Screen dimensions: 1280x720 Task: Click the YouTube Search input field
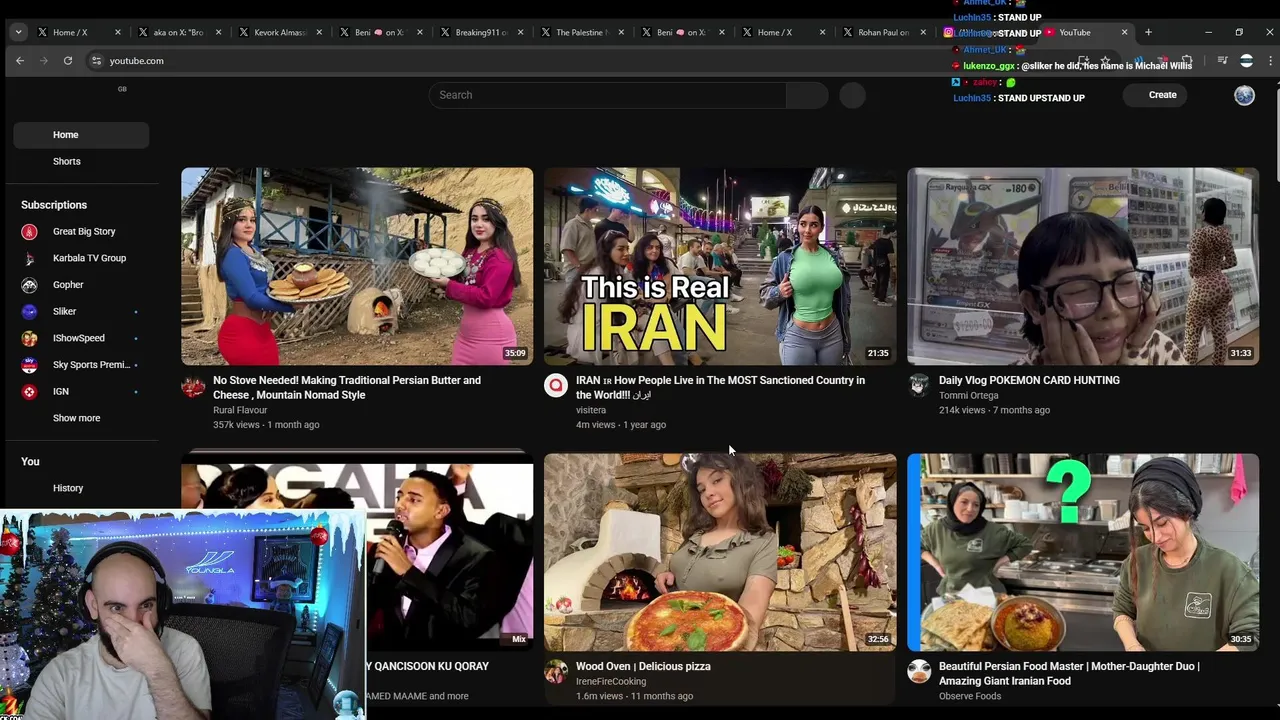tap(608, 95)
